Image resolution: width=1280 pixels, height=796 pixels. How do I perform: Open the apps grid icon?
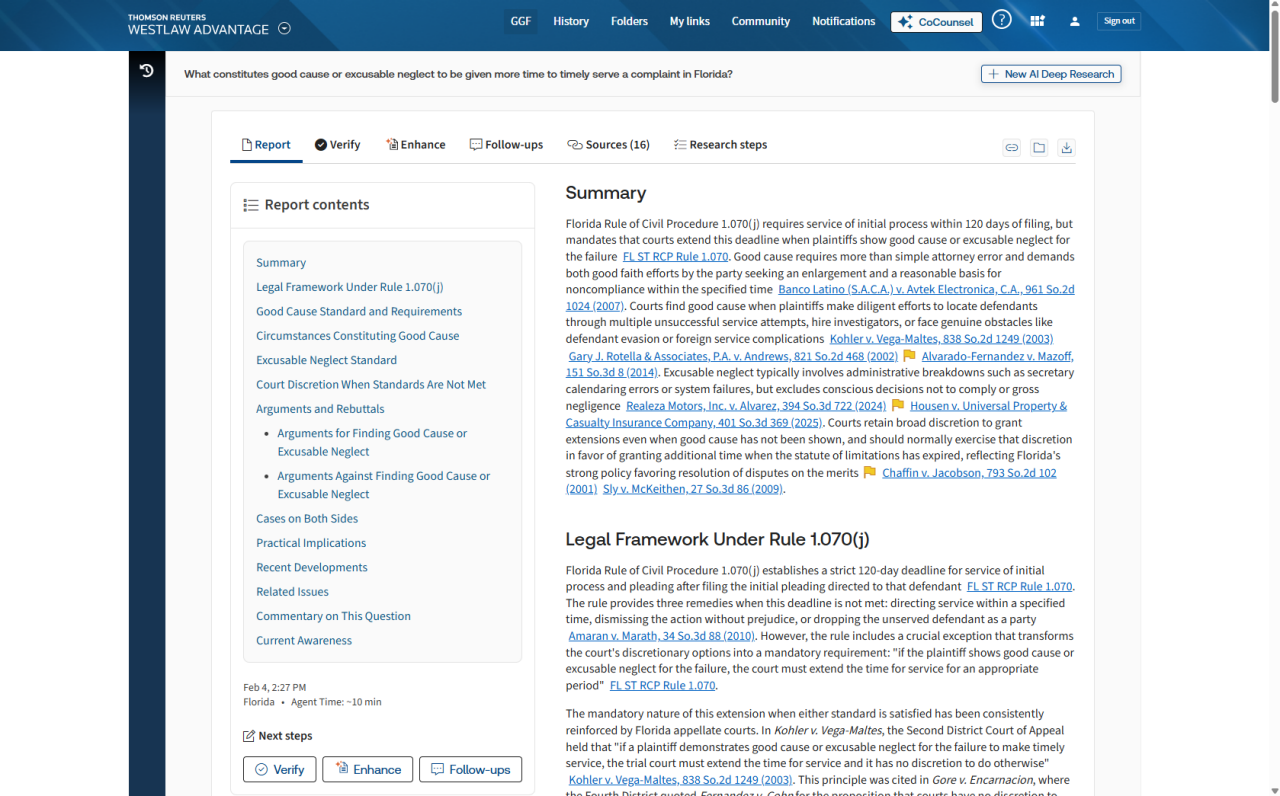[1037, 21]
